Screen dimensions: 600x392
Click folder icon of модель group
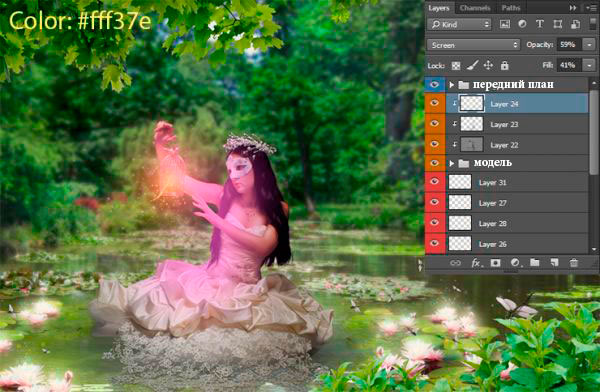(464, 163)
